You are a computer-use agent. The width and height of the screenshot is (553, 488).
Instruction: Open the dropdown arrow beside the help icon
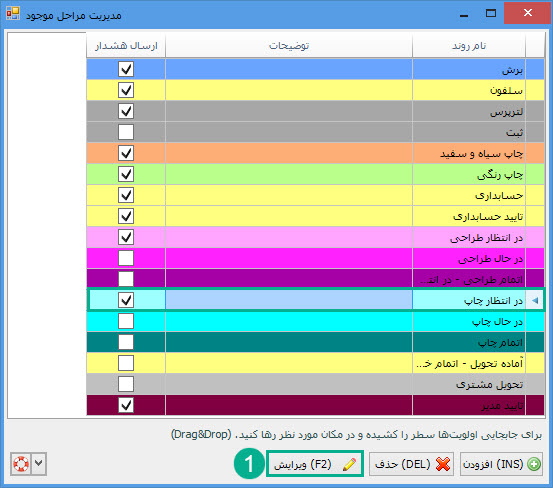point(39,464)
